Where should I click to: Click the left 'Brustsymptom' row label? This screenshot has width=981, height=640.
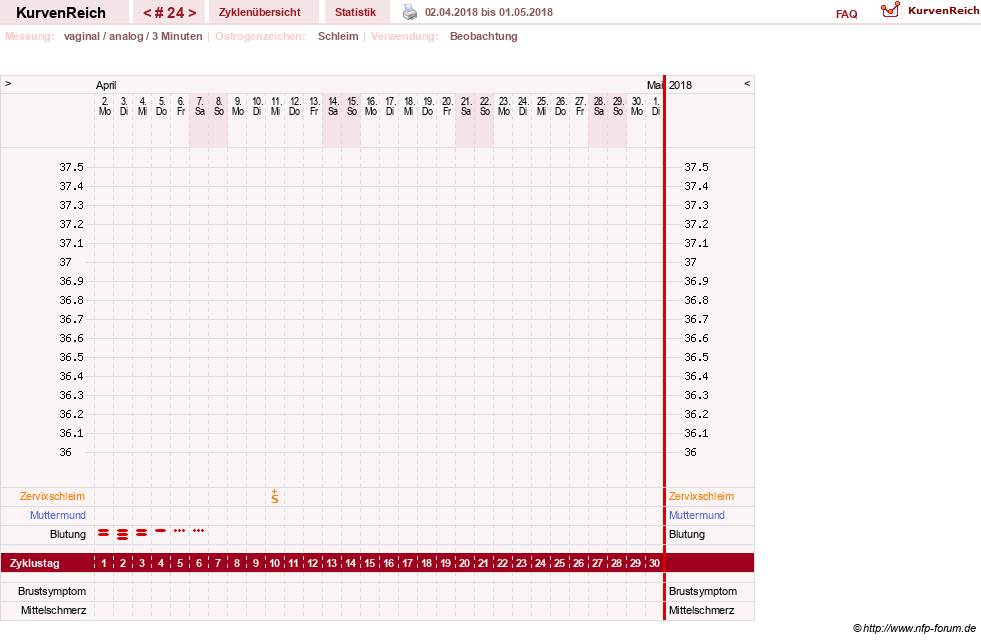[x=52, y=591]
